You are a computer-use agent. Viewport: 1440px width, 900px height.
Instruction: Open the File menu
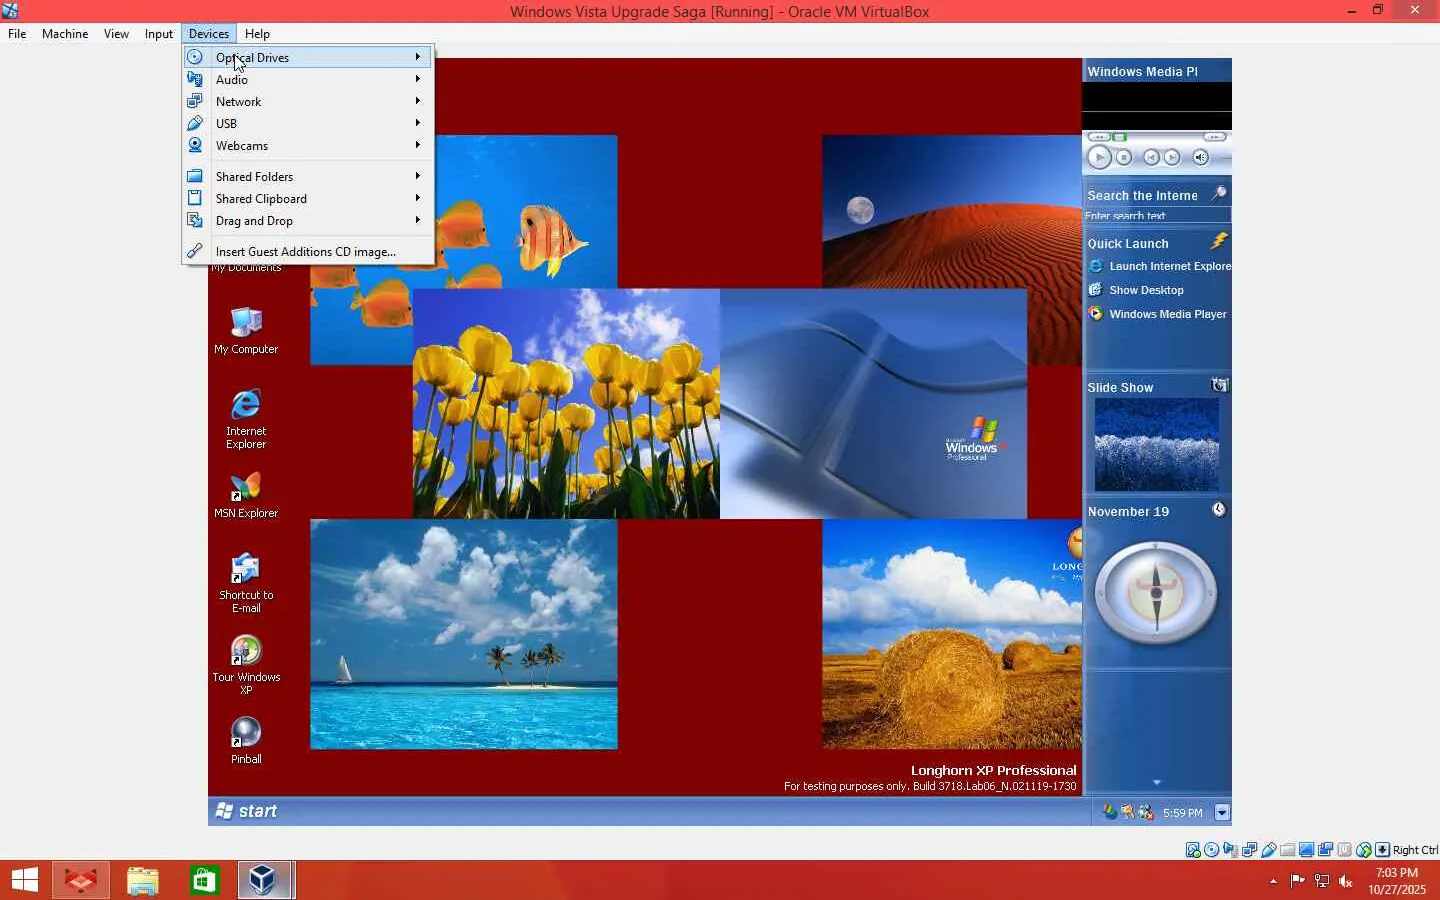tap(17, 34)
